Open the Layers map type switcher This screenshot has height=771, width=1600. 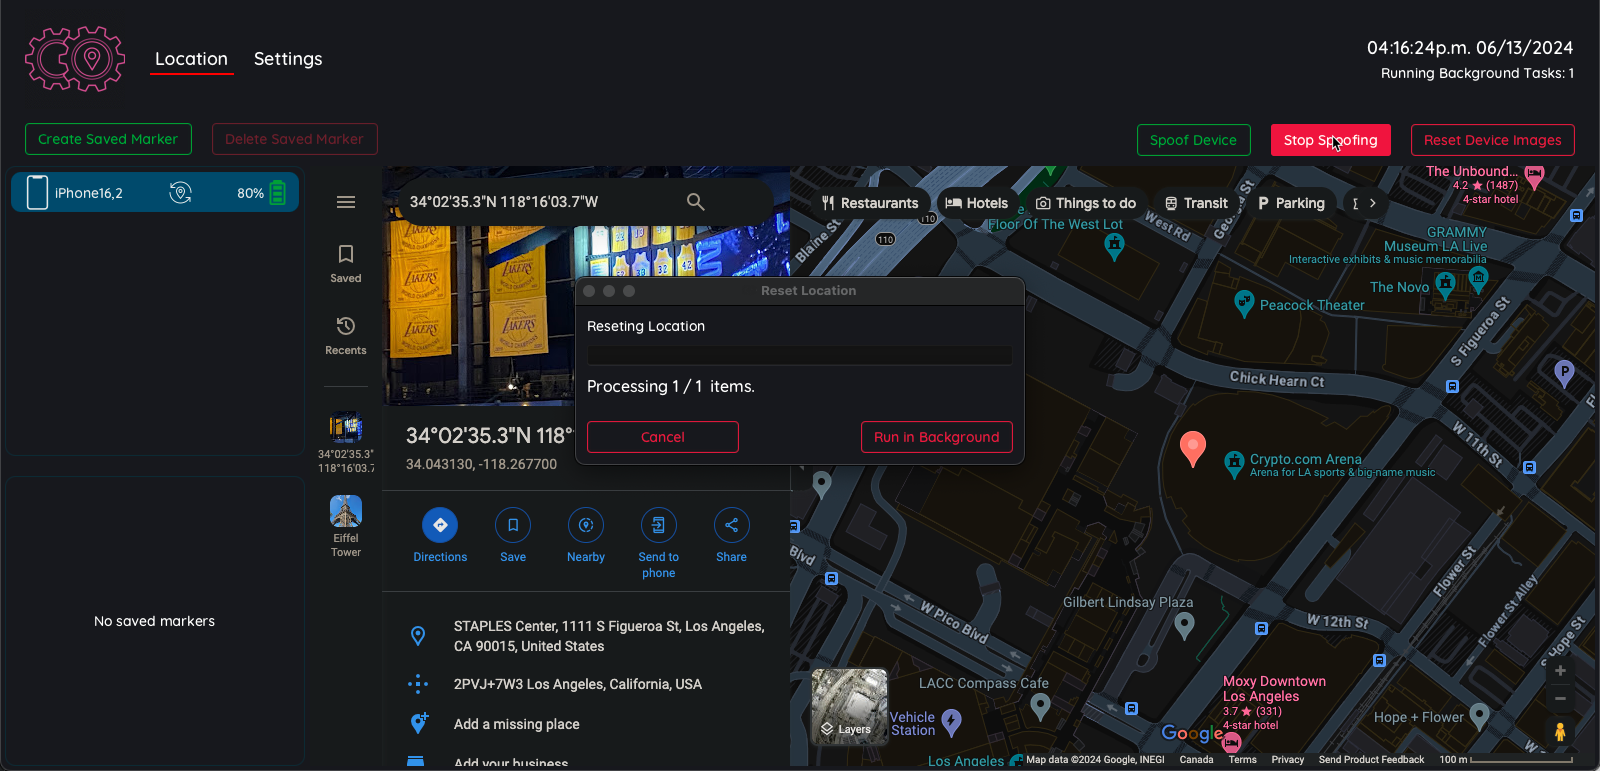pyautogui.click(x=850, y=706)
